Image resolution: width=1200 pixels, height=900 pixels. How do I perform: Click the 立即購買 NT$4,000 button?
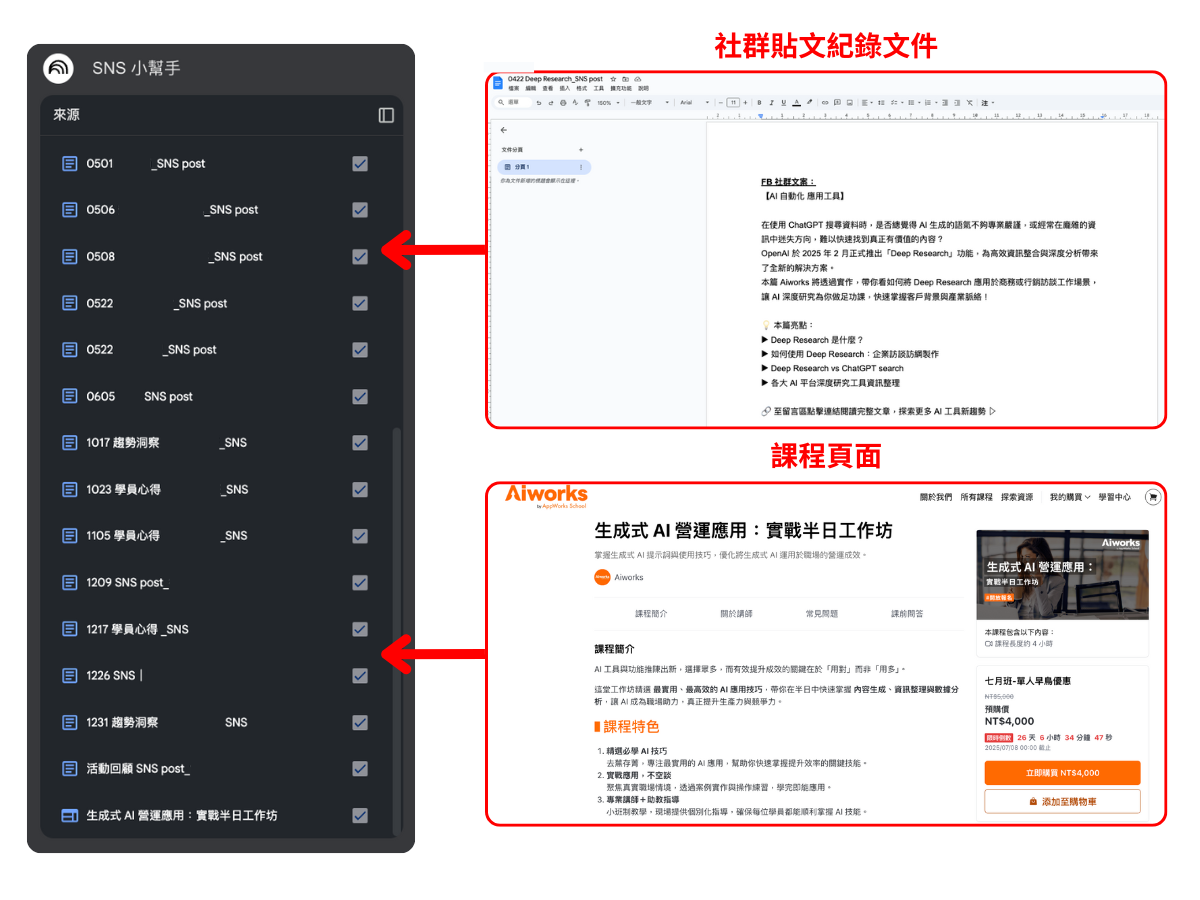1062,773
